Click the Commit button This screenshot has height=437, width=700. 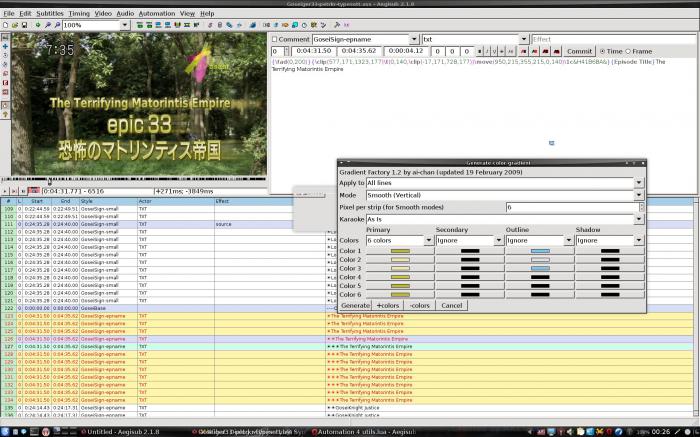tap(579, 51)
